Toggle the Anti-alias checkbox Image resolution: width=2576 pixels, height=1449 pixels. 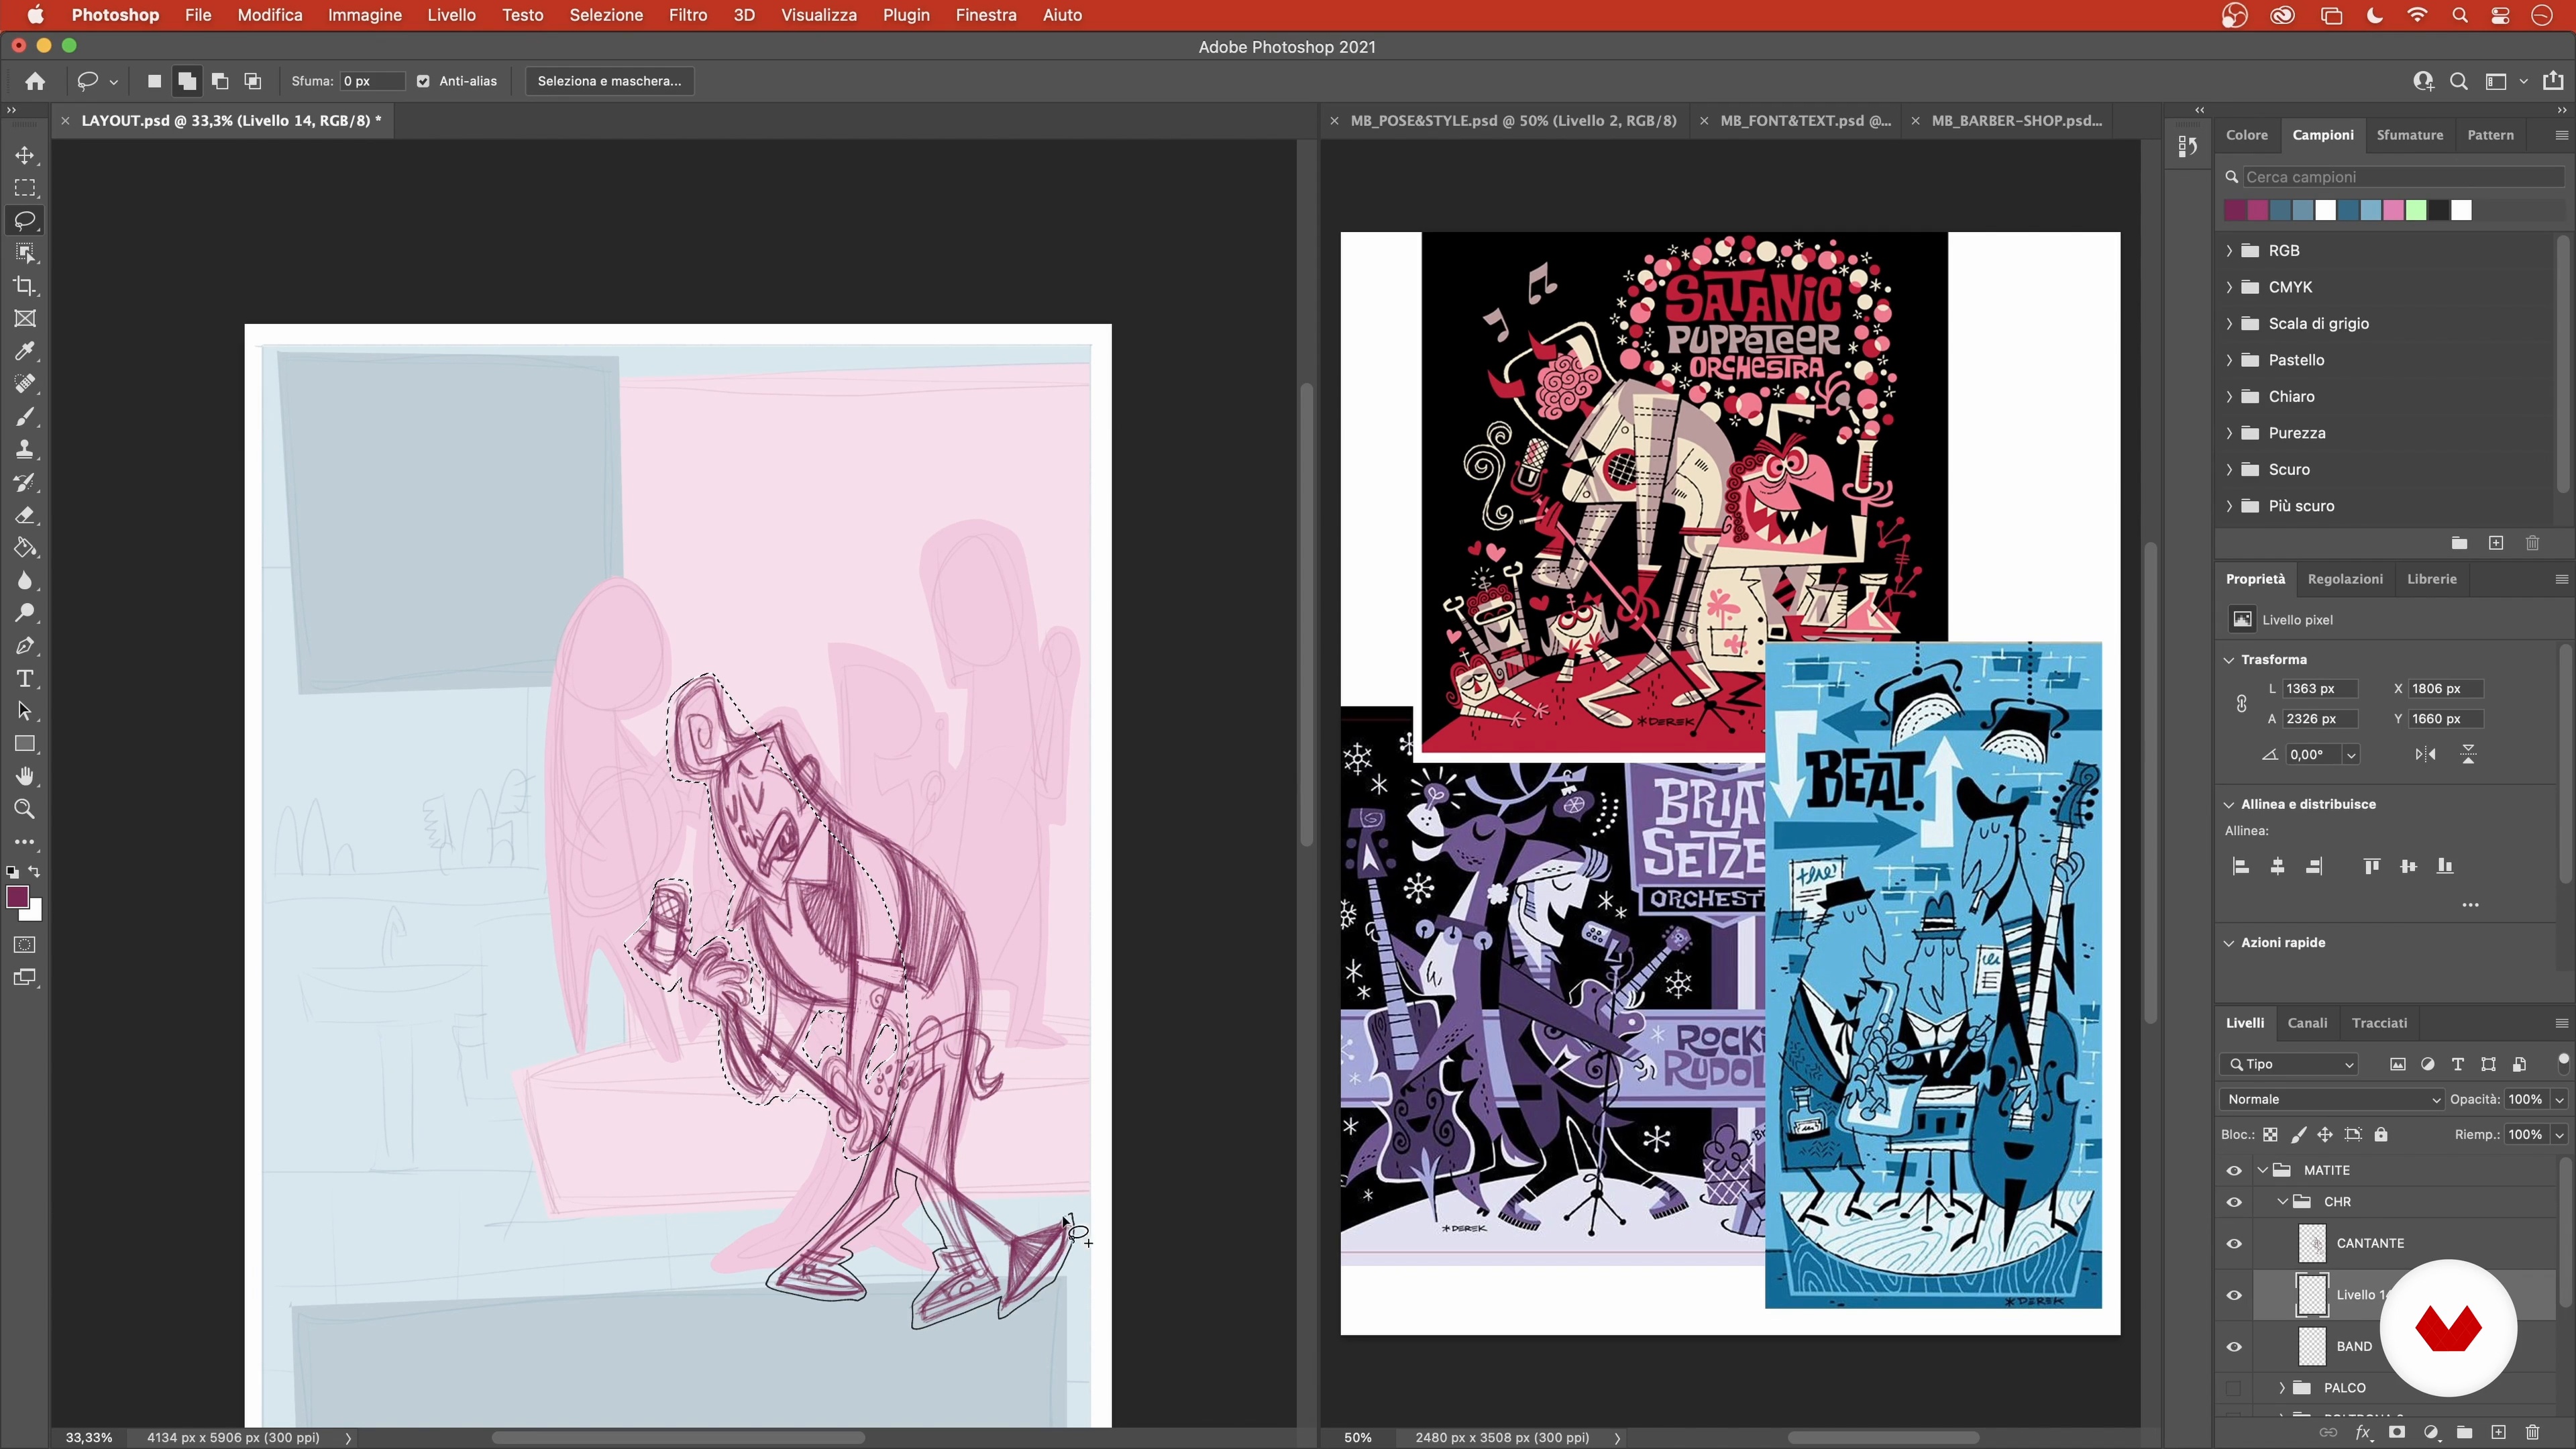click(x=423, y=81)
